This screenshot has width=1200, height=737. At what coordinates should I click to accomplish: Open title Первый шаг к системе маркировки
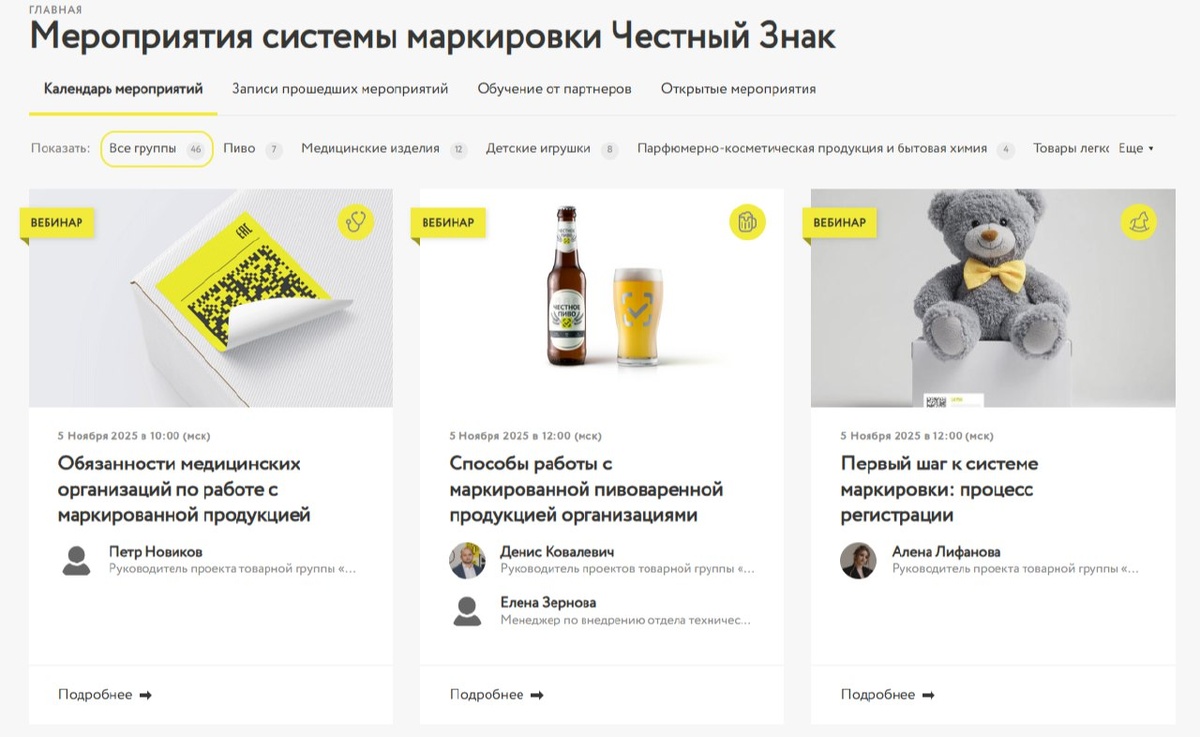point(939,490)
